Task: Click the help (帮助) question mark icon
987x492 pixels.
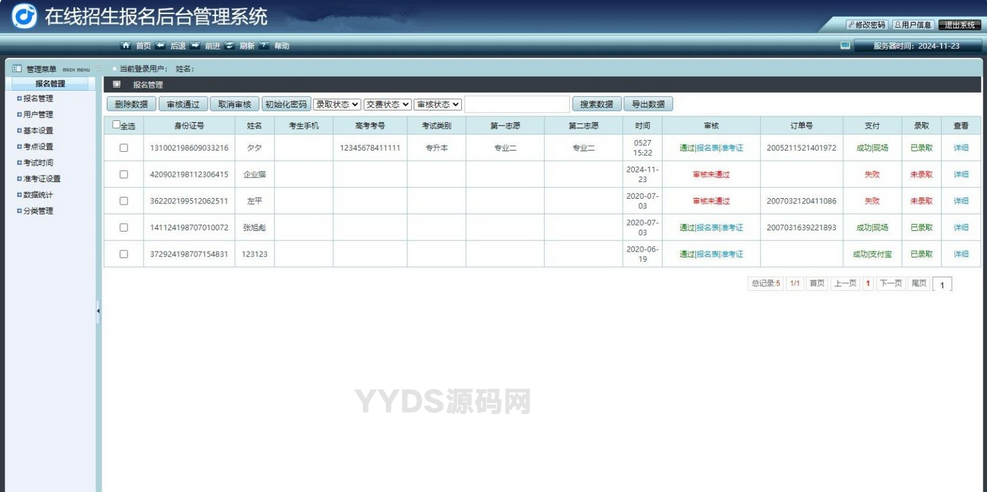Action: tap(264, 46)
